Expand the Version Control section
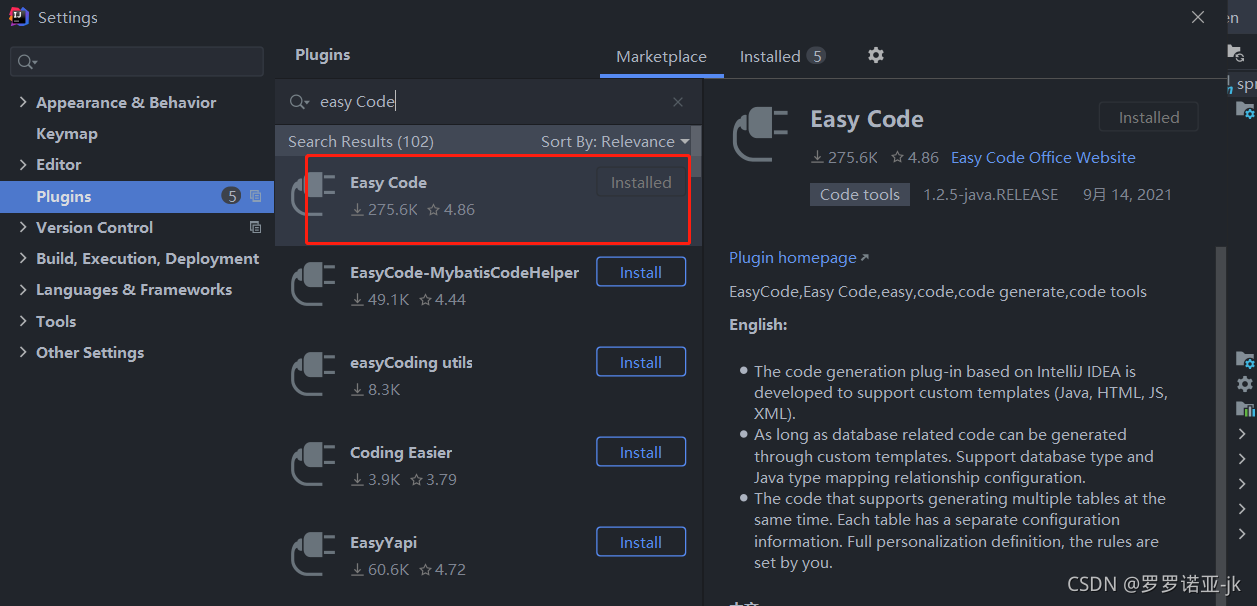This screenshot has height=606, width=1257. tap(23, 227)
